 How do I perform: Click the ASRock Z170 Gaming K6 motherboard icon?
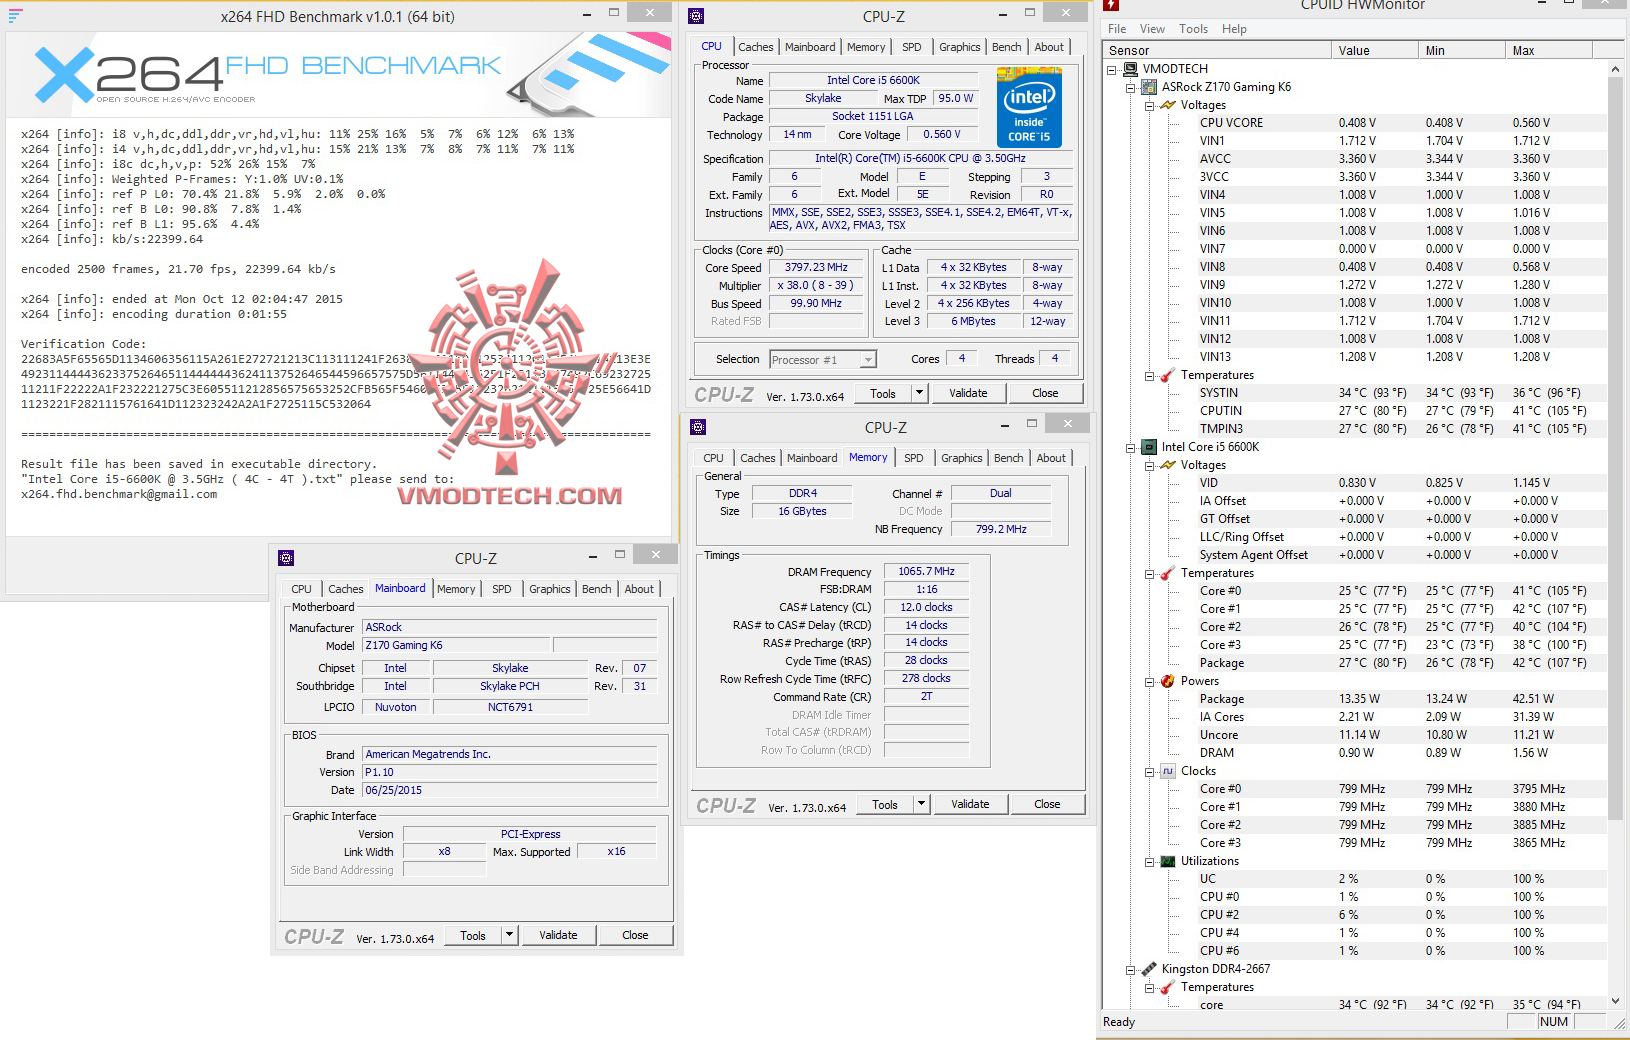coord(1150,87)
